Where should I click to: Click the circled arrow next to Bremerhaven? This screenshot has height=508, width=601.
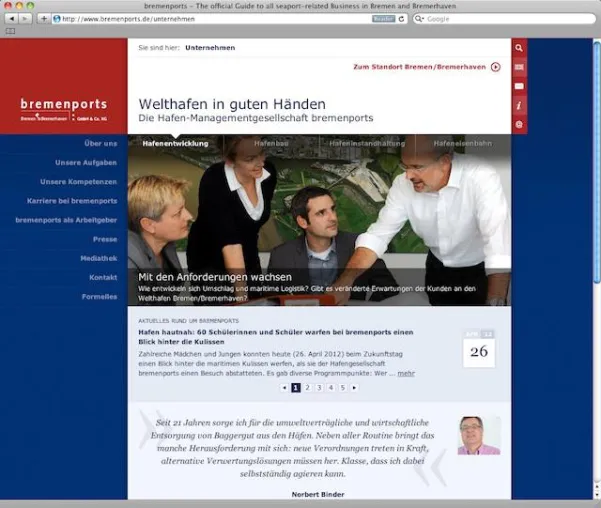click(x=496, y=67)
